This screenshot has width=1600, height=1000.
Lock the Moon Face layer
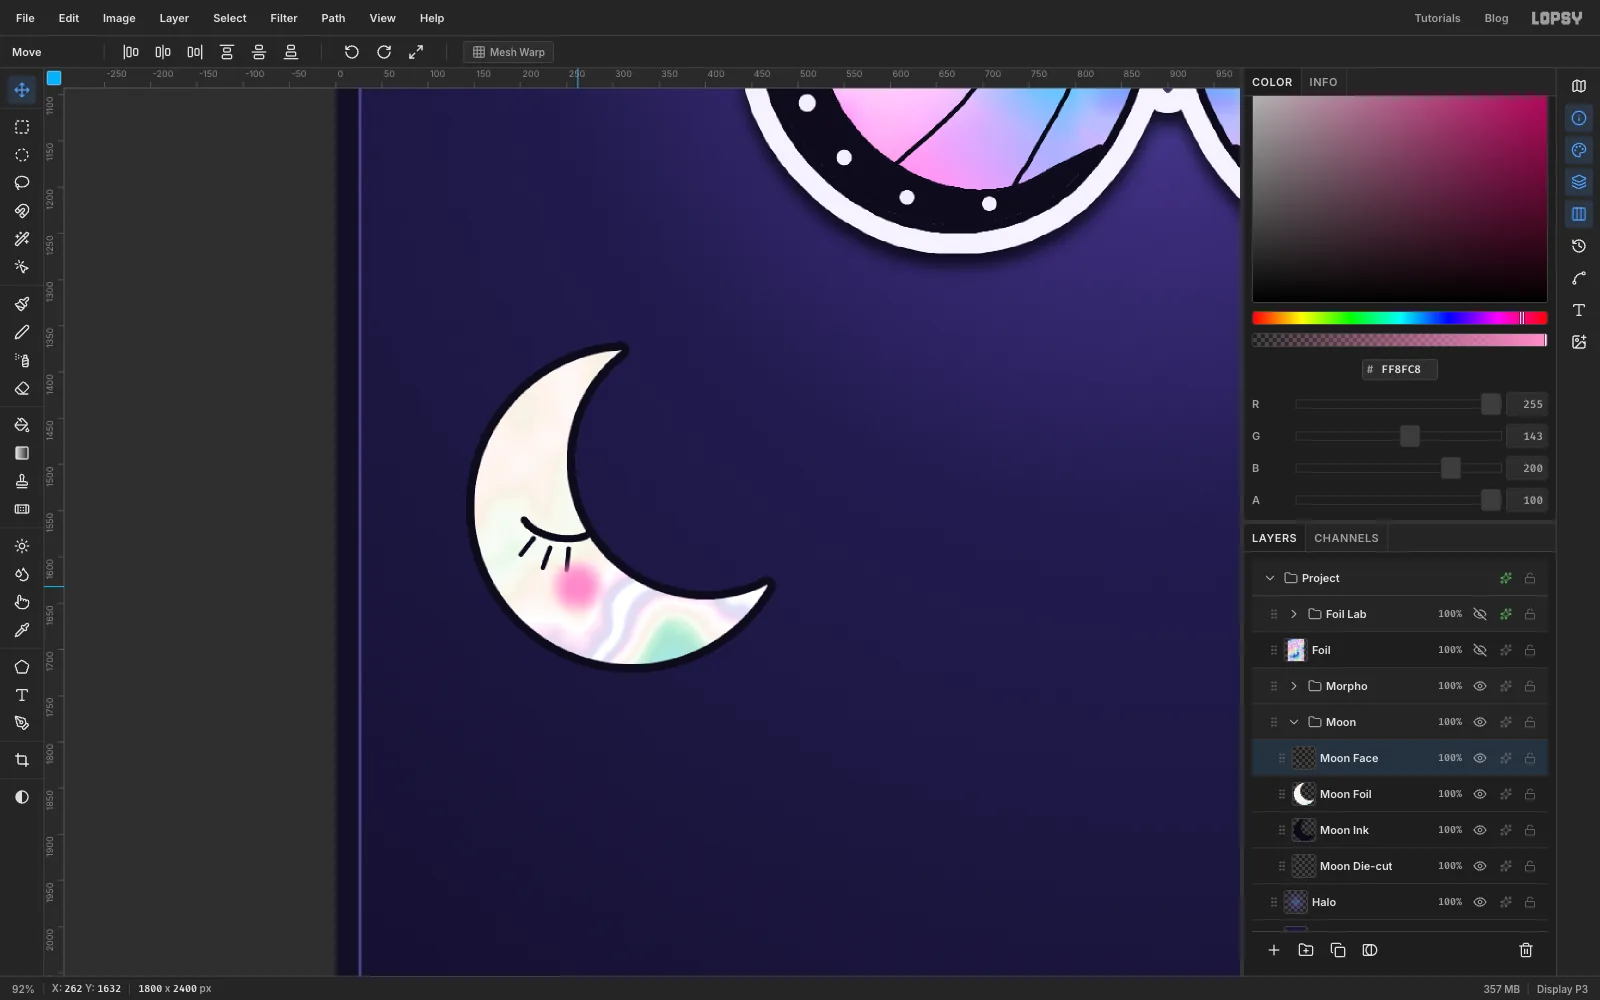[x=1530, y=758]
